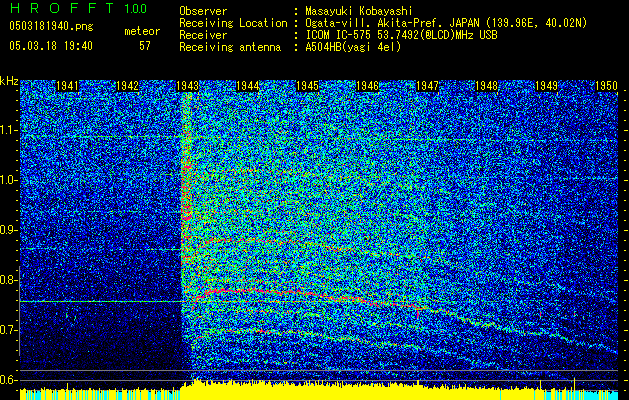Click the 1950 time marker
Image resolution: width=629 pixels, height=400 pixels.
point(606,86)
